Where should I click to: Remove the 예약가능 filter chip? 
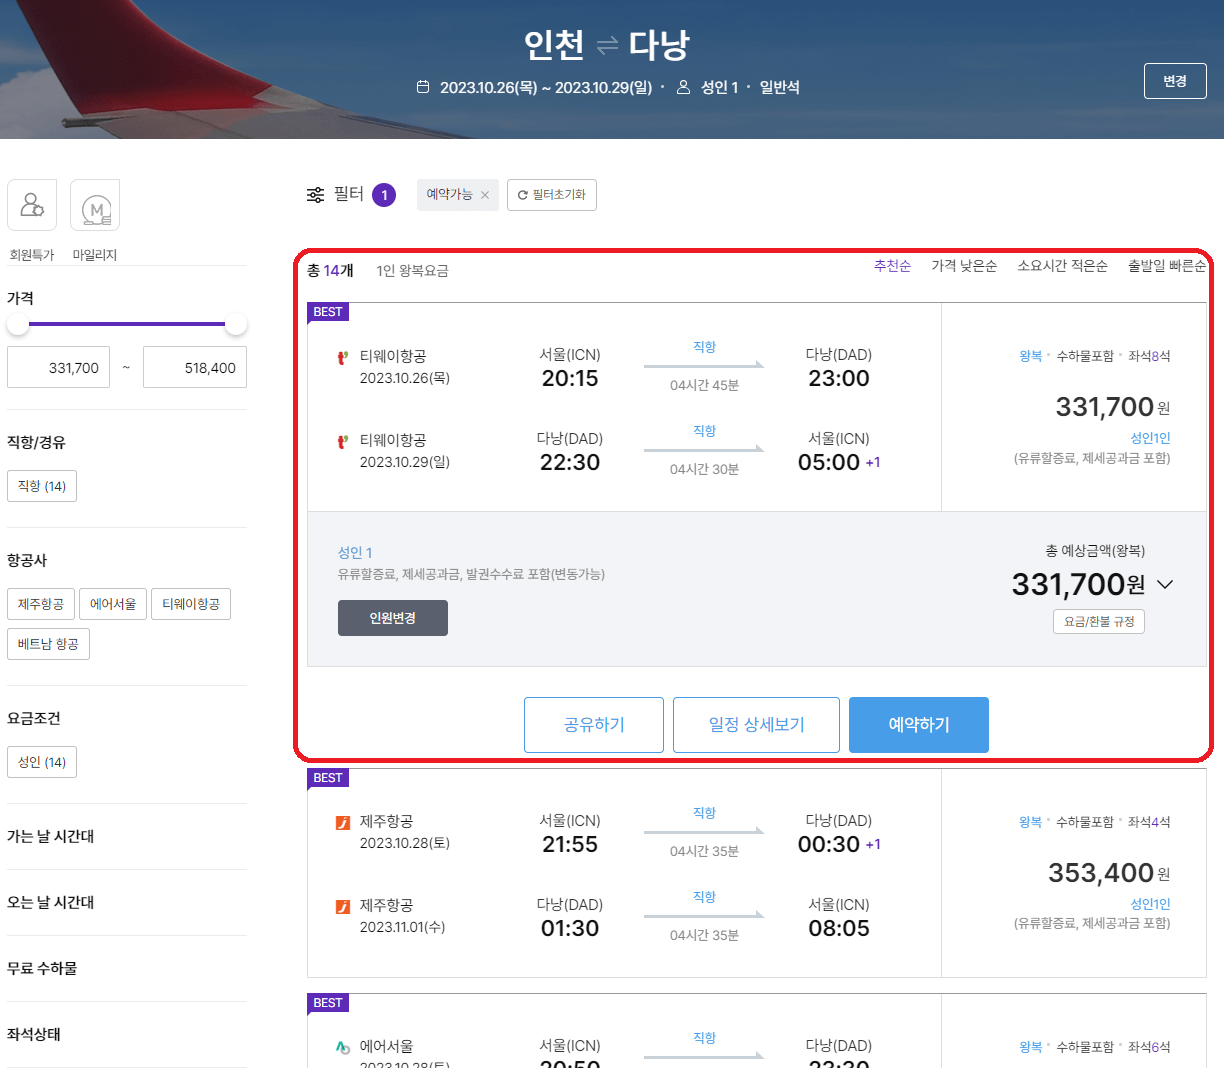point(486,195)
